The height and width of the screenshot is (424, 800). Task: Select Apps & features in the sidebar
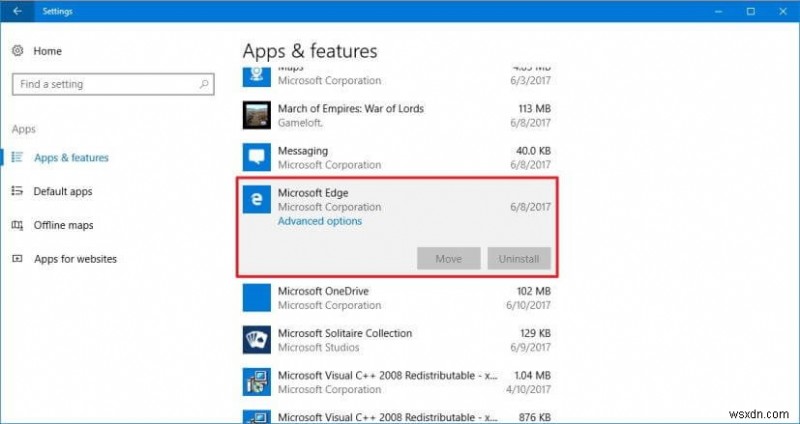coord(71,158)
